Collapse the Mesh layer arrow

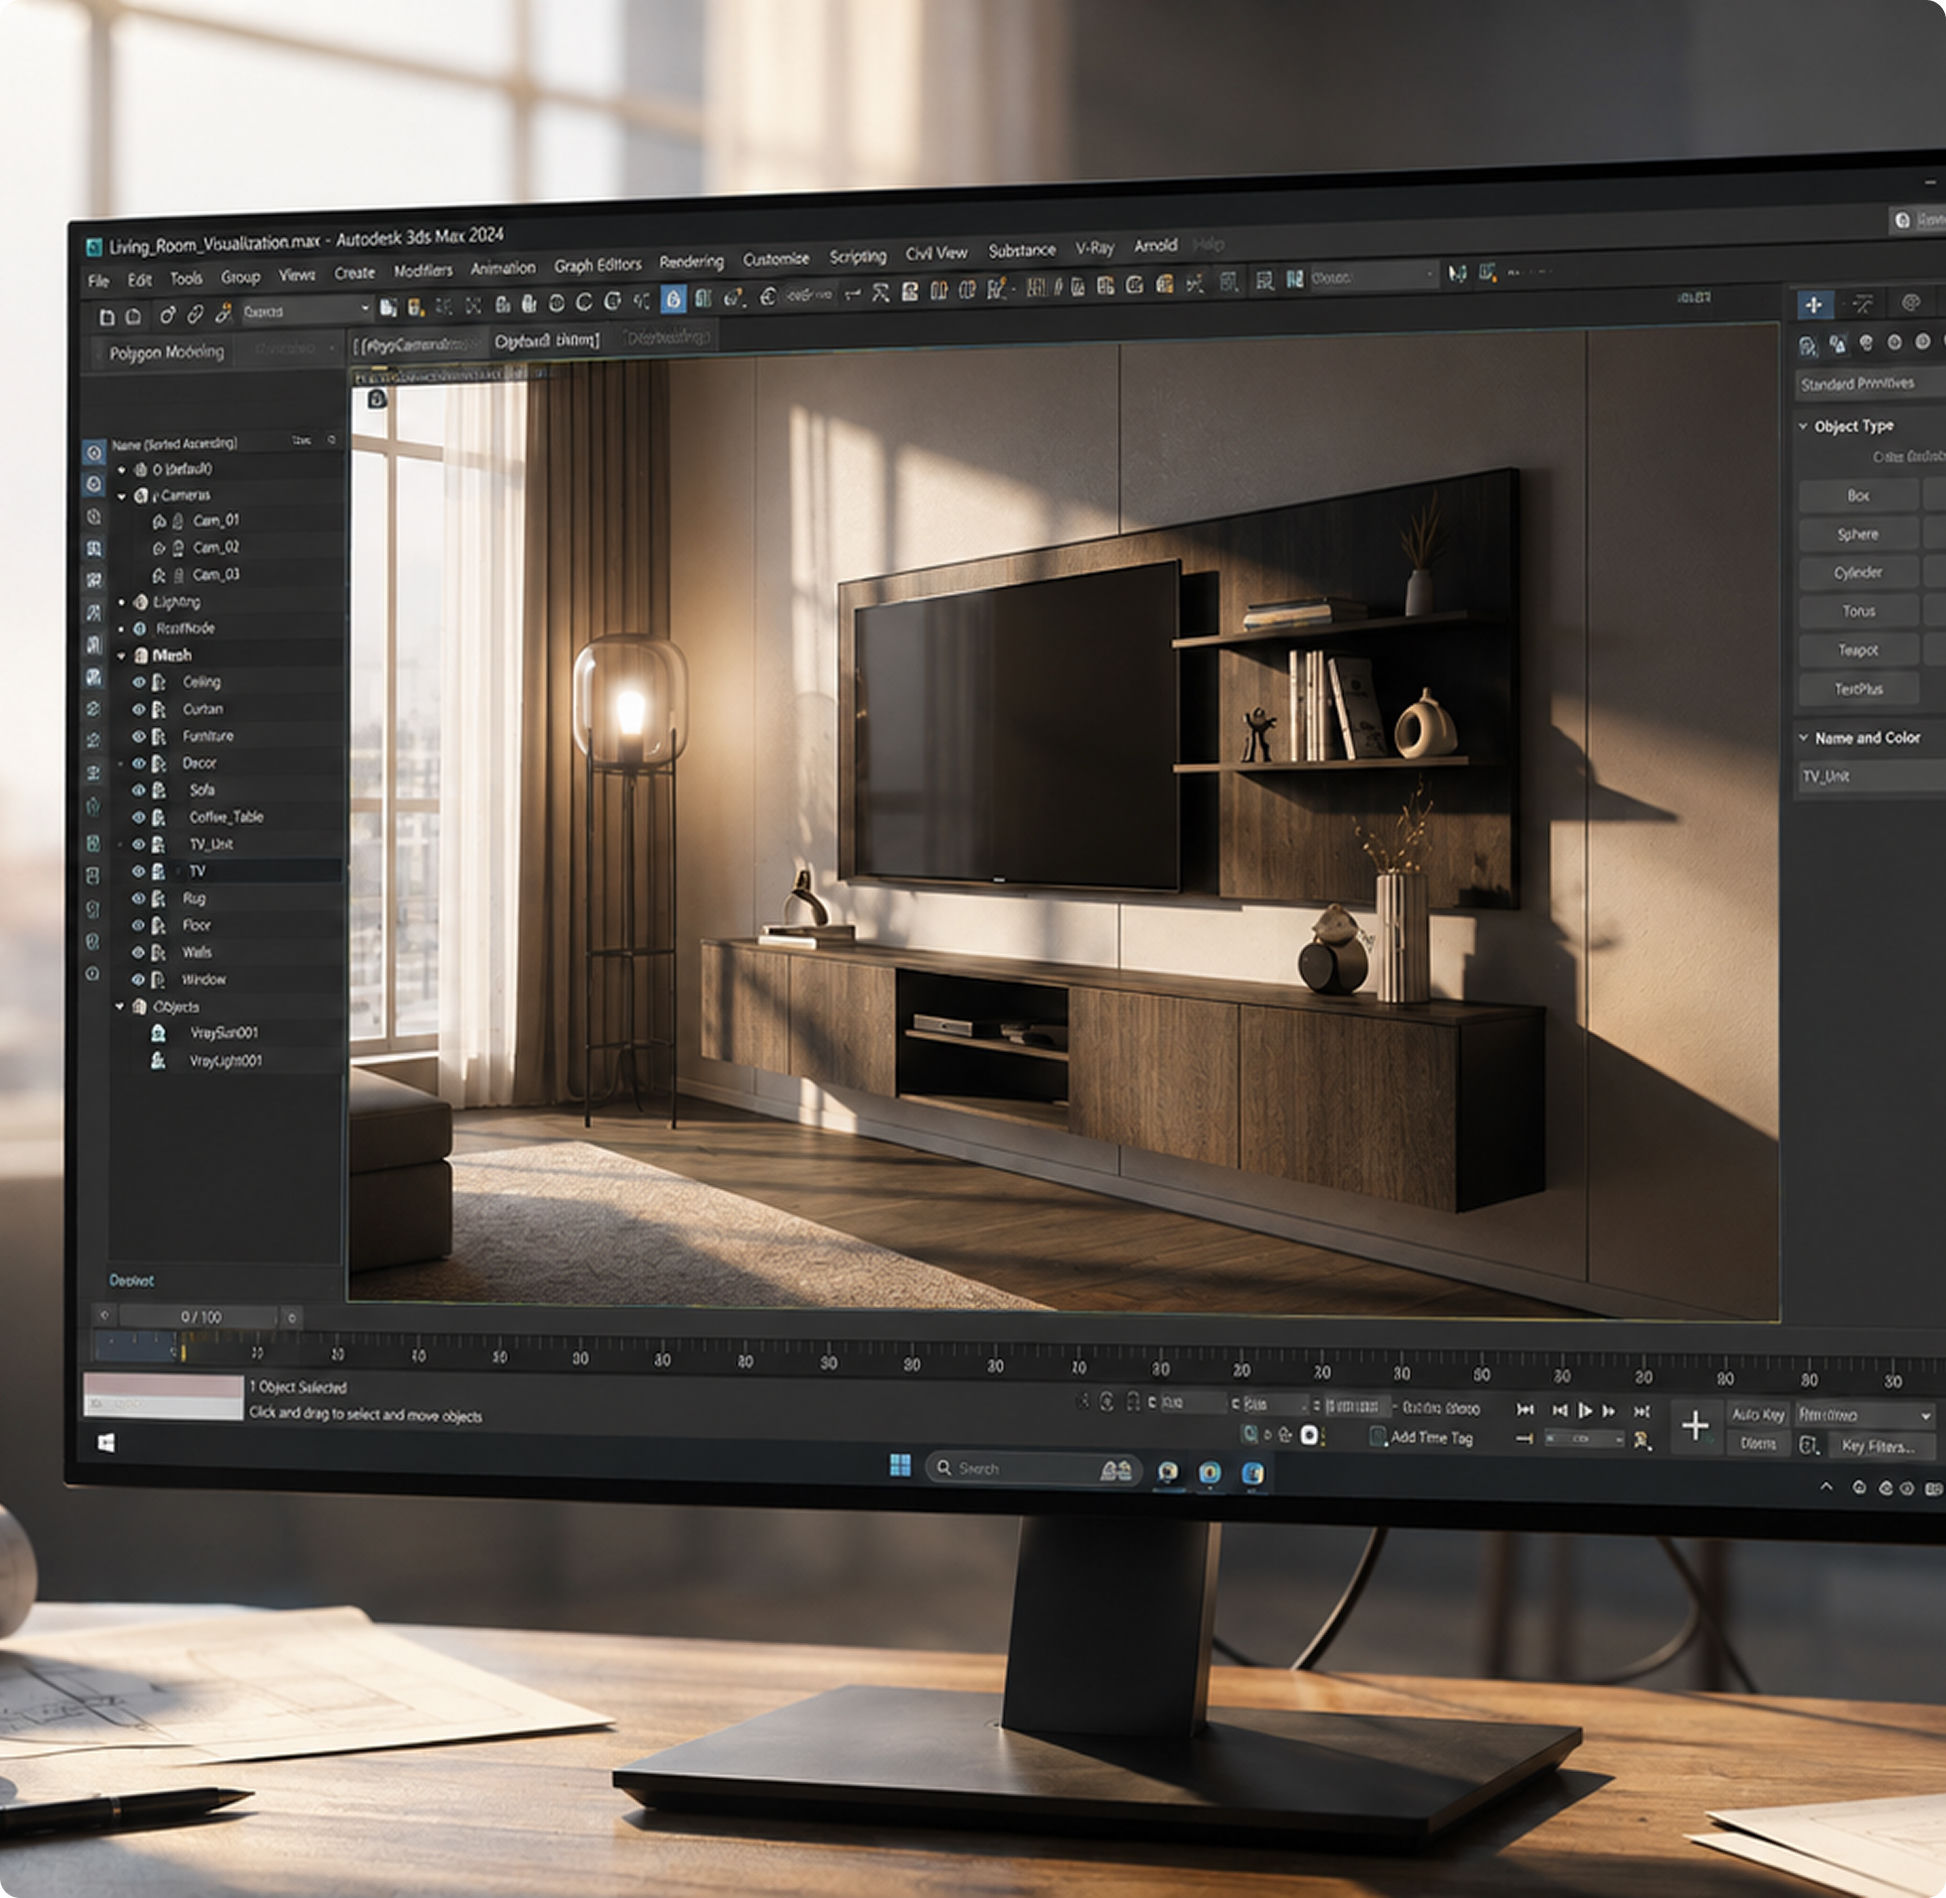click(122, 656)
